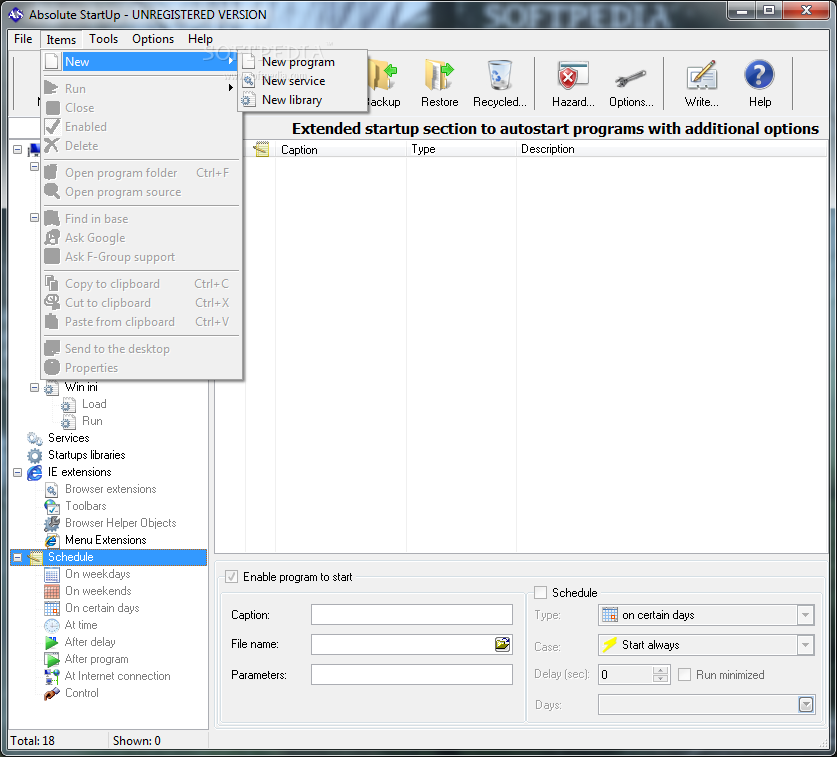Viewport: 837px width, 757px height.
Task: Click the note icon in Caption column header
Action: pos(261,149)
